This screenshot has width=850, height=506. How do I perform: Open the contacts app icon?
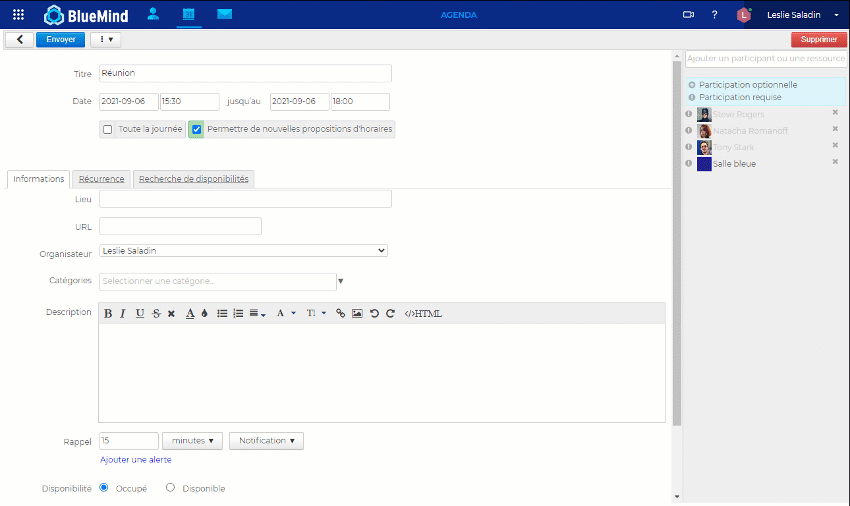(x=153, y=15)
